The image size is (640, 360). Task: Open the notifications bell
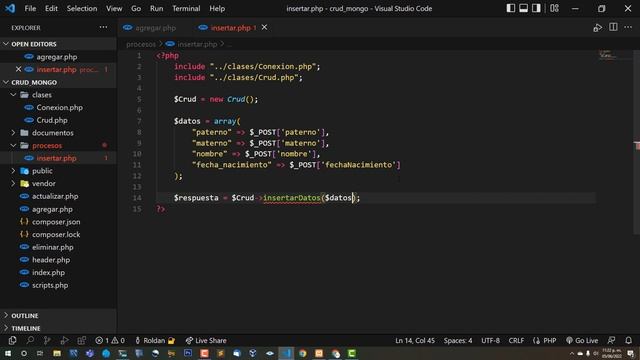(x=629, y=340)
